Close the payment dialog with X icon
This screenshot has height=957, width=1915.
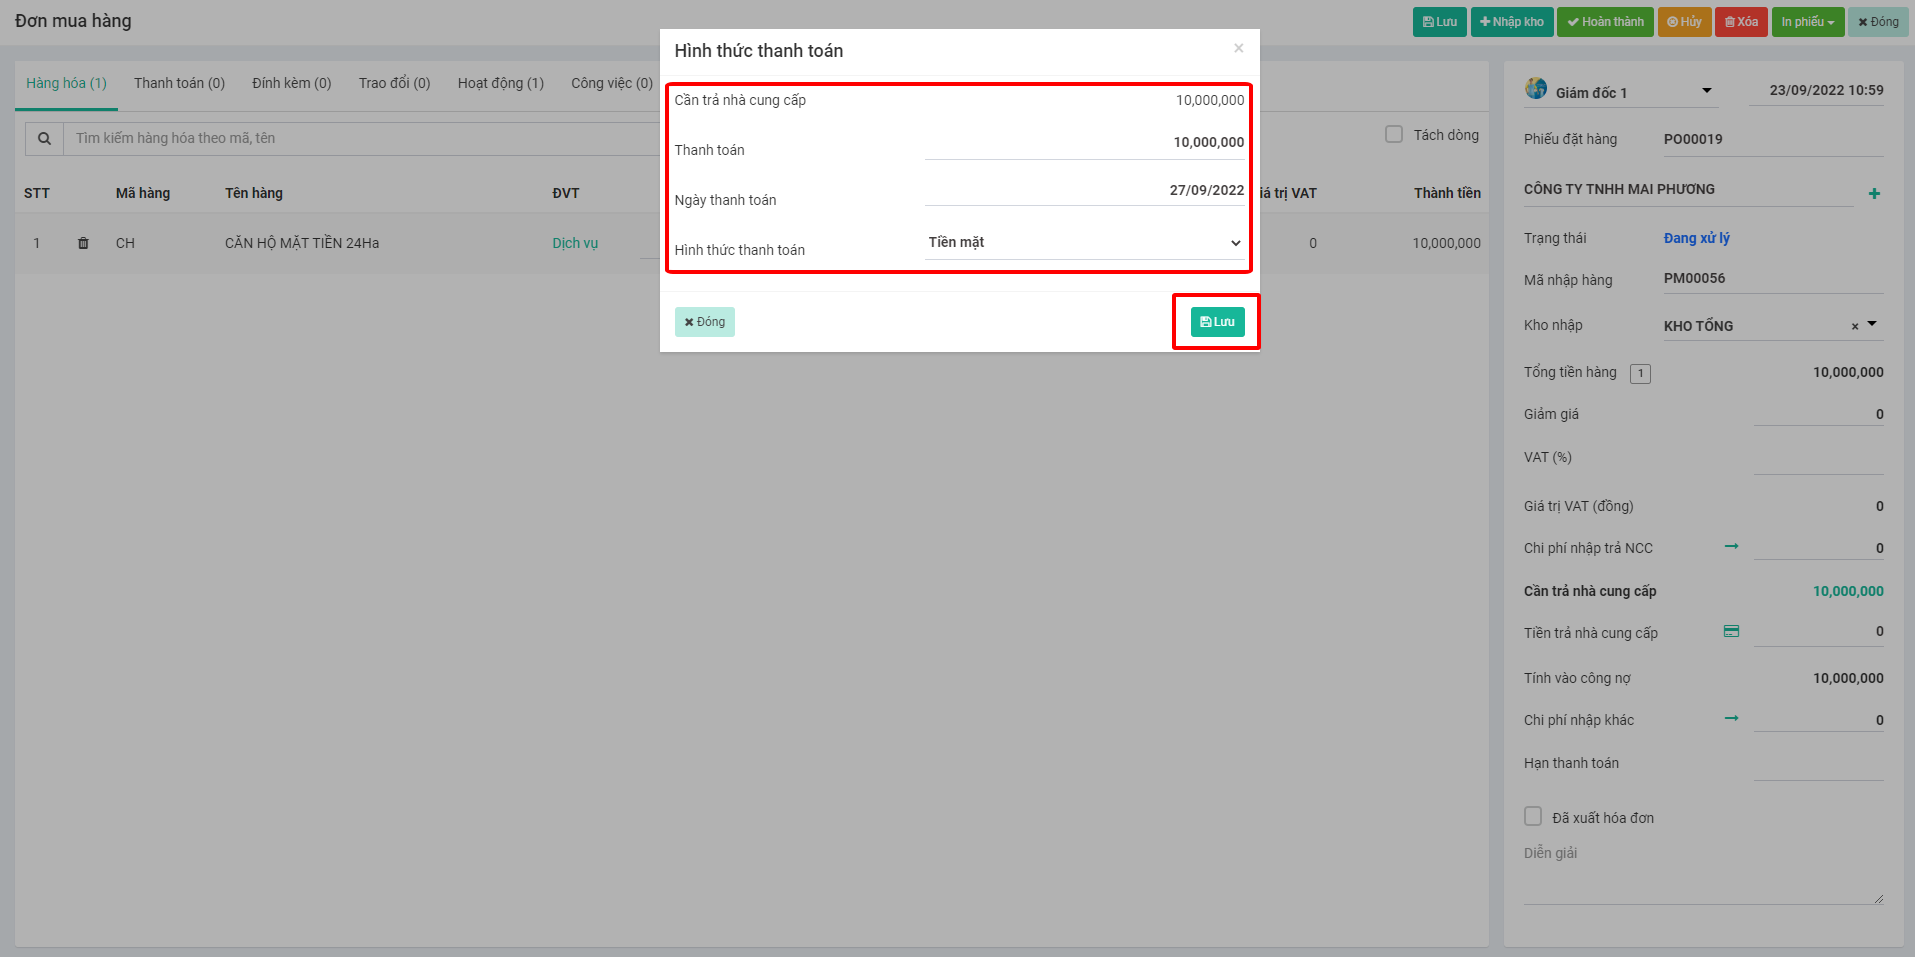pyautogui.click(x=1238, y=48)
